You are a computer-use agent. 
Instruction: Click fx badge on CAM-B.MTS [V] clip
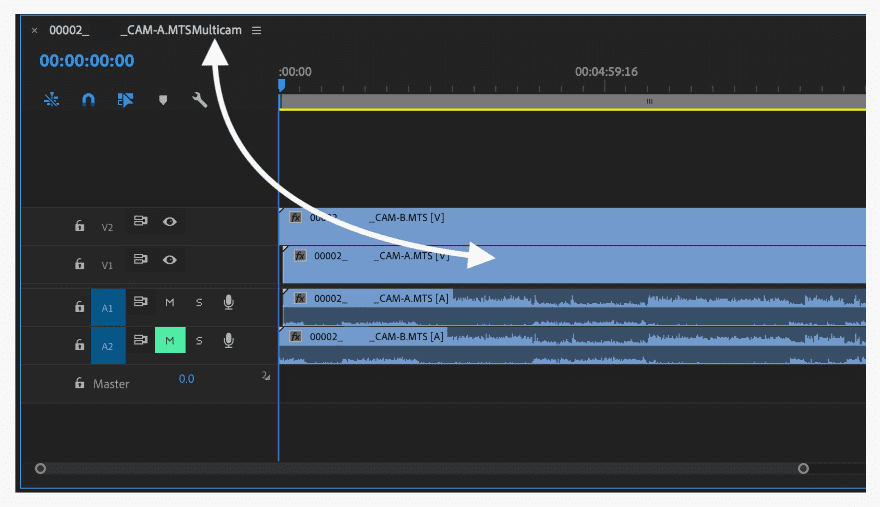pos(296,218)
